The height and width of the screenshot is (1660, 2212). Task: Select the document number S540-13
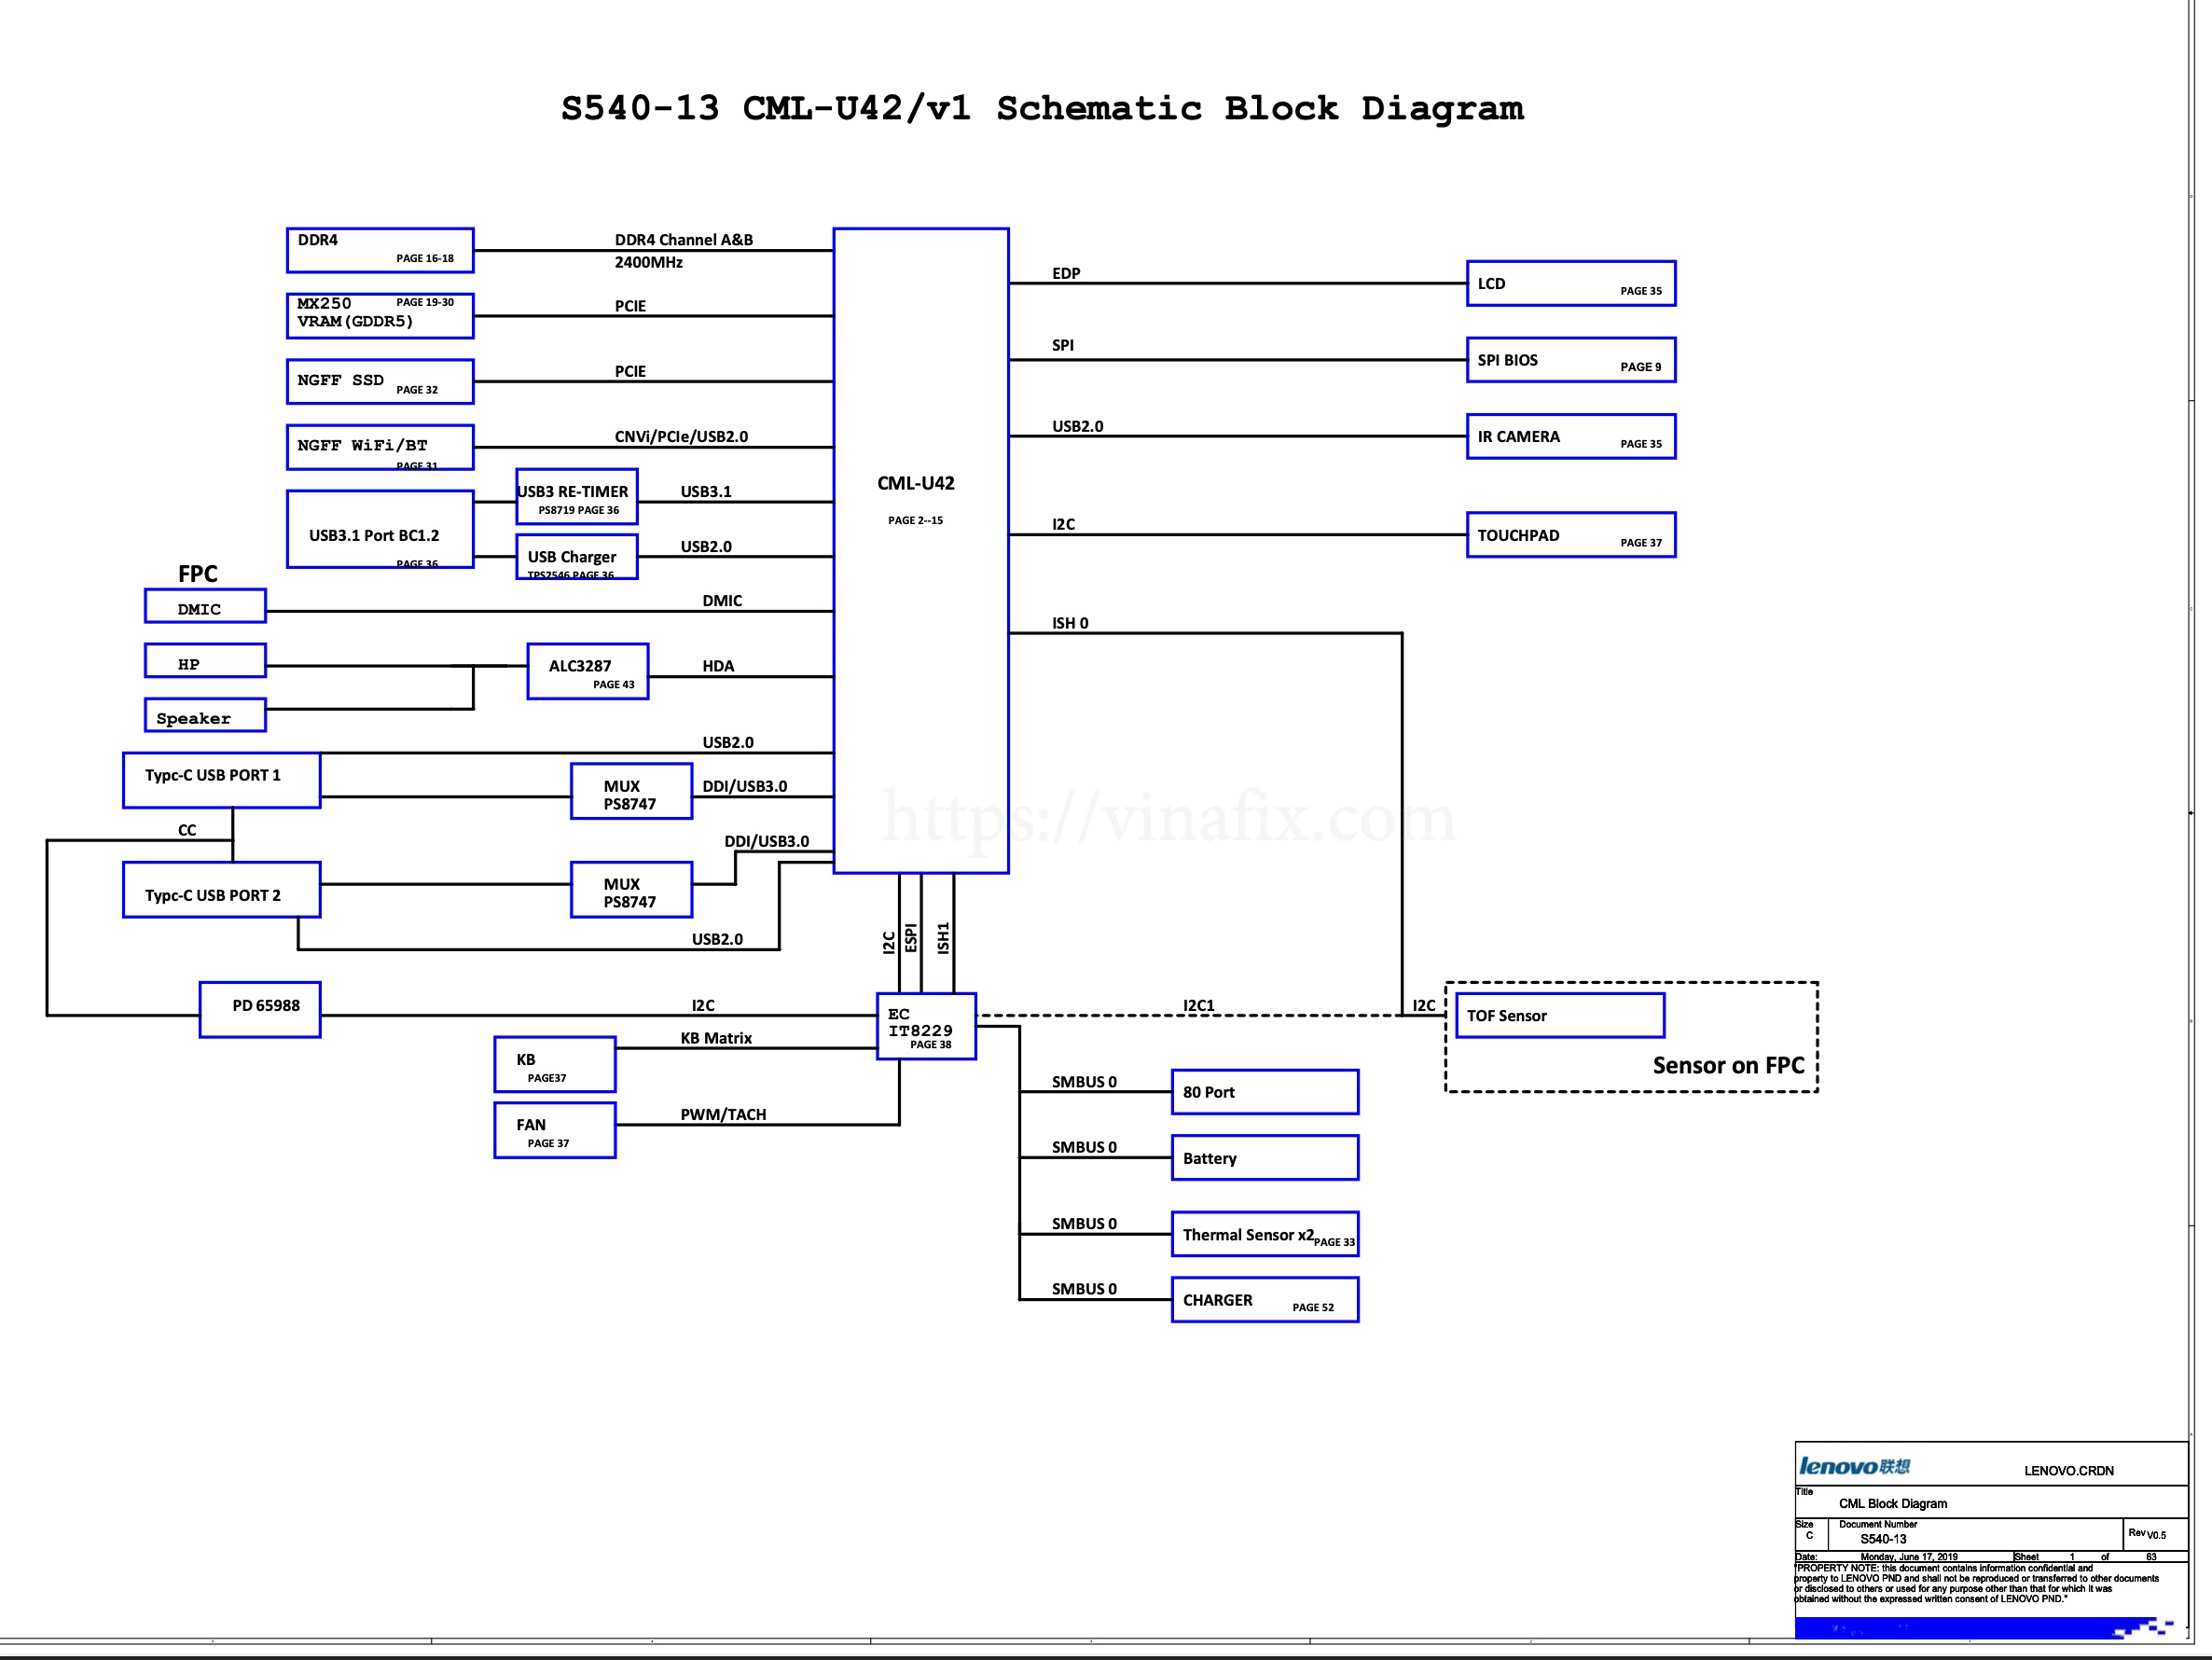pos(1883,1539)
